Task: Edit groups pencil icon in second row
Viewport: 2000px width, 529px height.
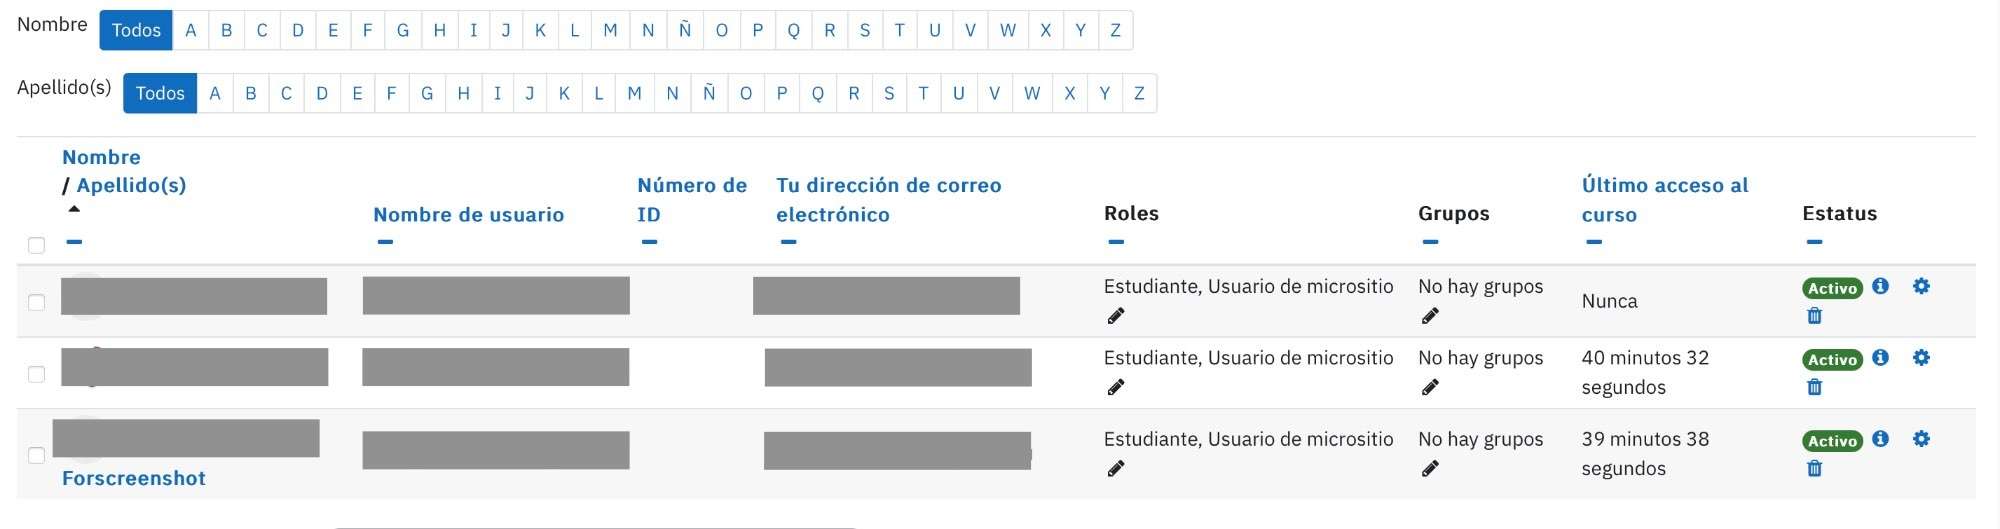Action: [x=1430, y=387]
